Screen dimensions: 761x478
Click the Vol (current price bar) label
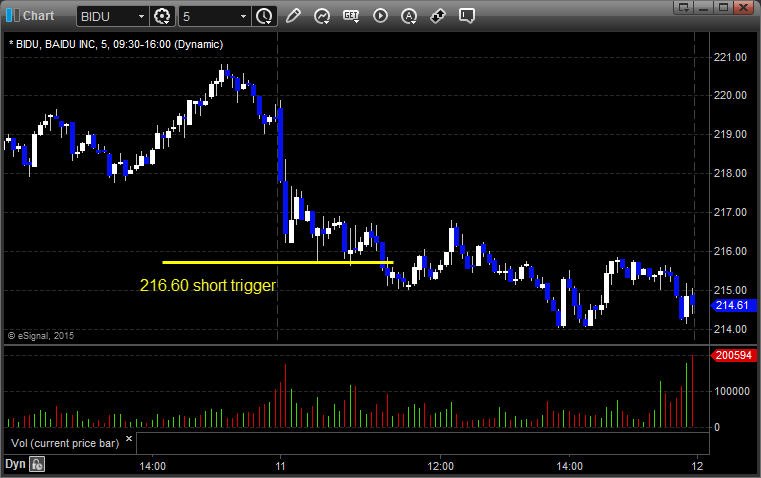pos(65,443)
